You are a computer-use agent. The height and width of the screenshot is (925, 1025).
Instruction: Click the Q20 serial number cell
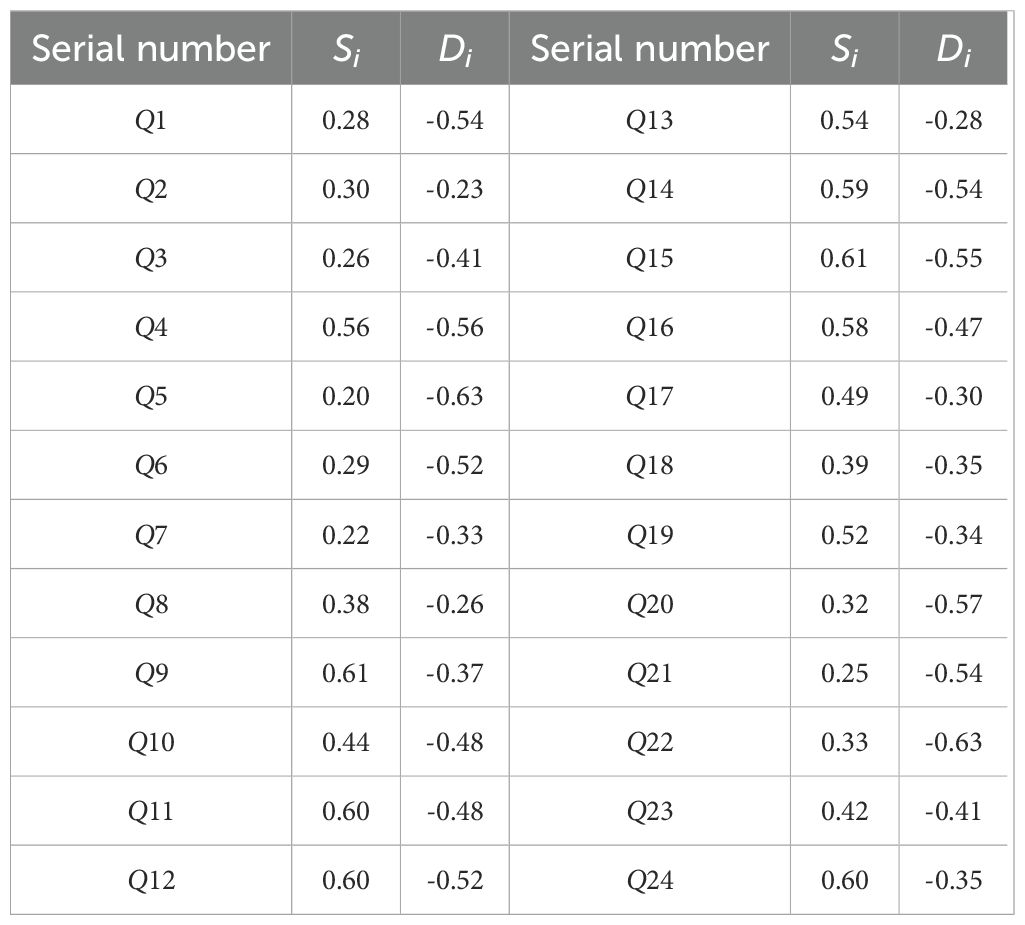tap(649, 604)
